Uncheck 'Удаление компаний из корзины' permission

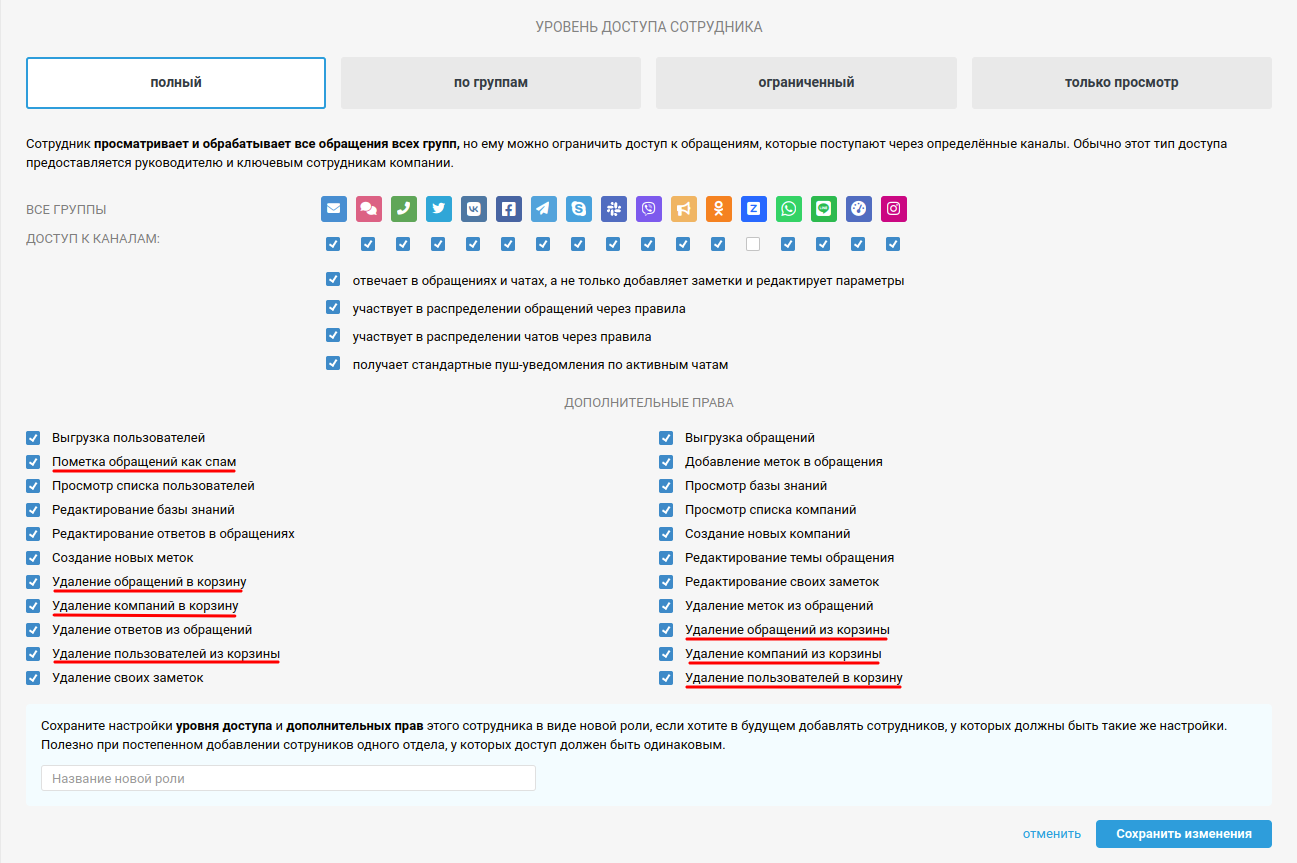[666, 654]
